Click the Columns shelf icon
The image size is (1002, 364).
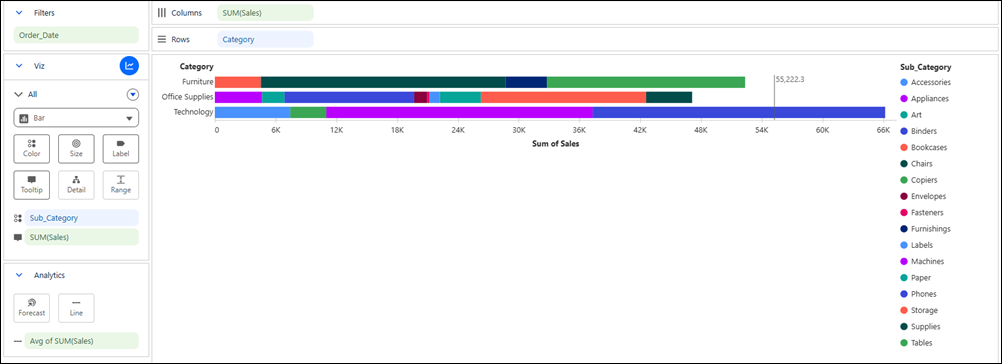[x=162, y=13]
